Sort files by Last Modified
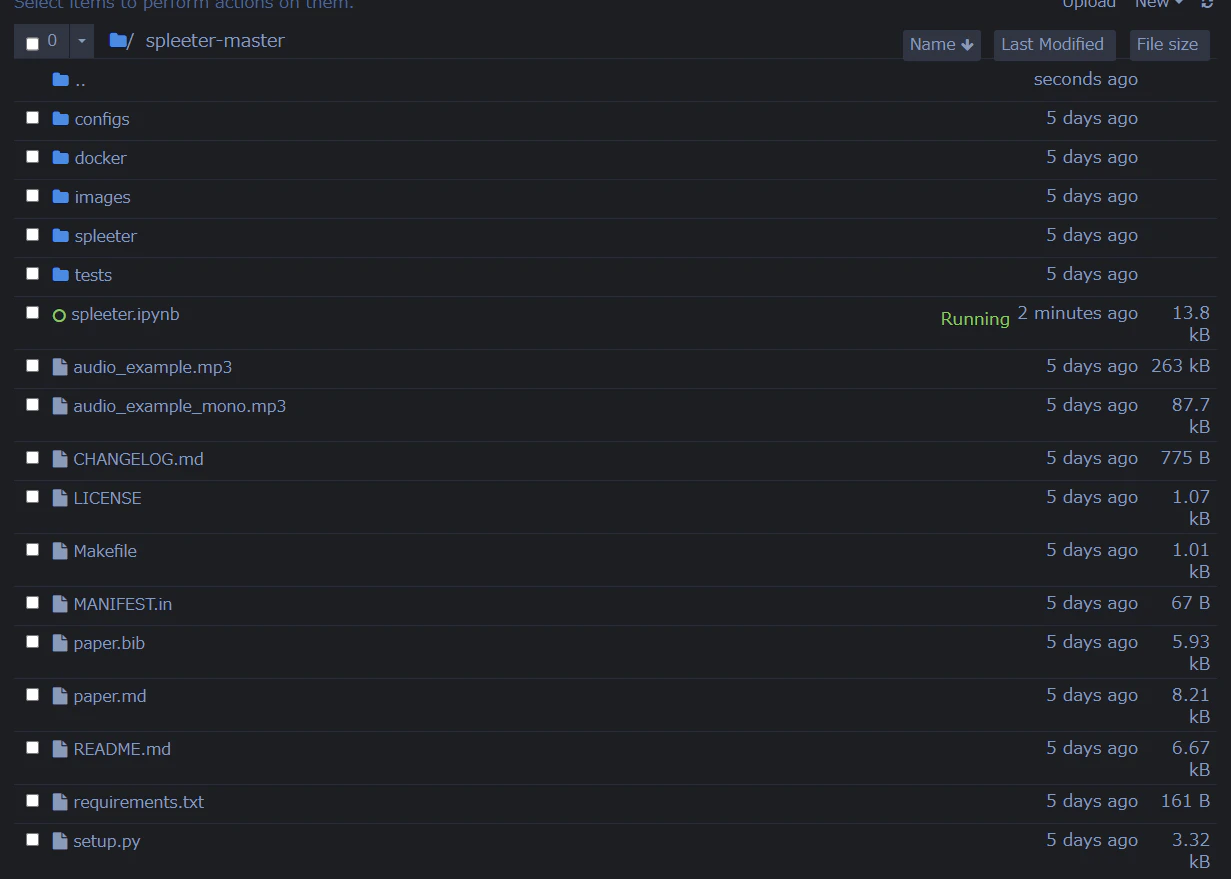Viewport: 1231px width, 879px height. [1054, 45]
